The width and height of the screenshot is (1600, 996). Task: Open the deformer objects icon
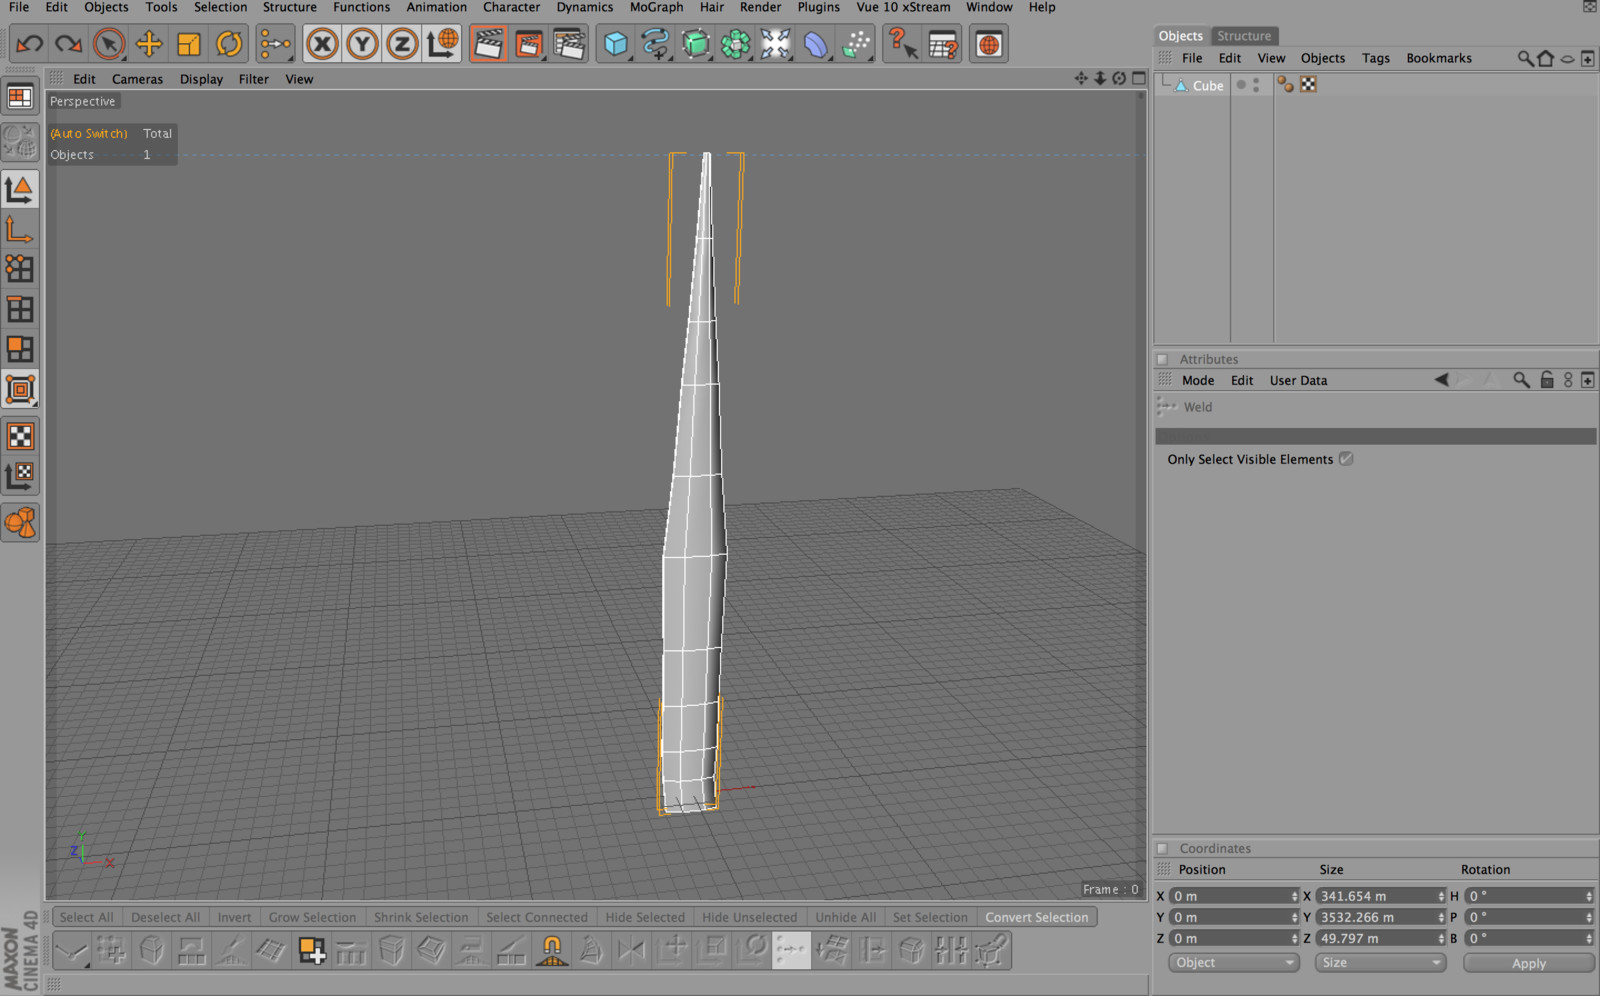(x=816, y=44)
